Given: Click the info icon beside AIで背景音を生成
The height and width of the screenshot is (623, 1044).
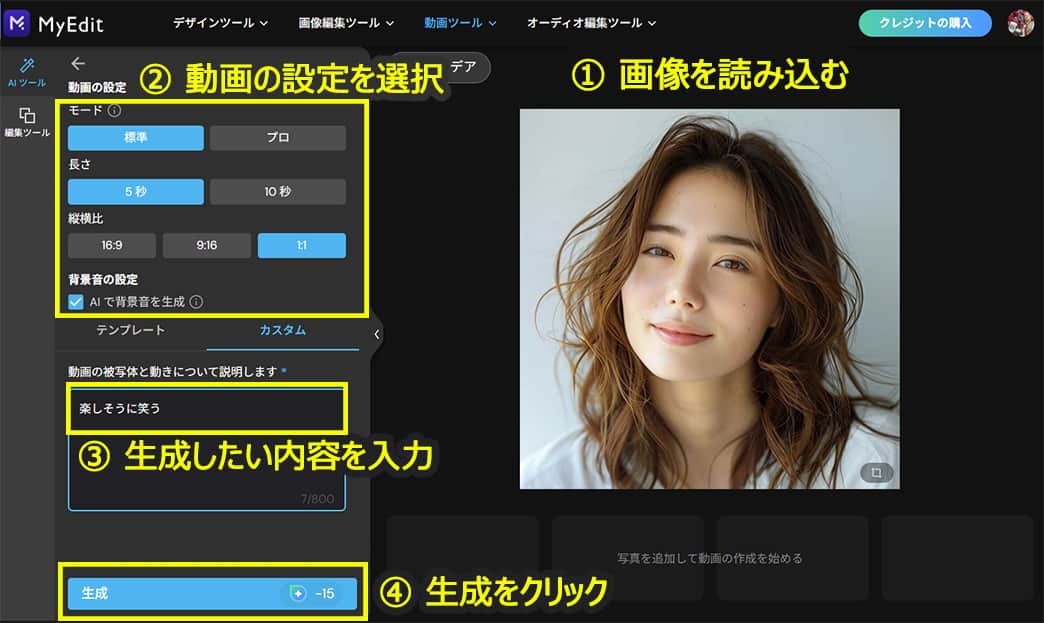Looking at the screenshot, I should click(198, 301).
